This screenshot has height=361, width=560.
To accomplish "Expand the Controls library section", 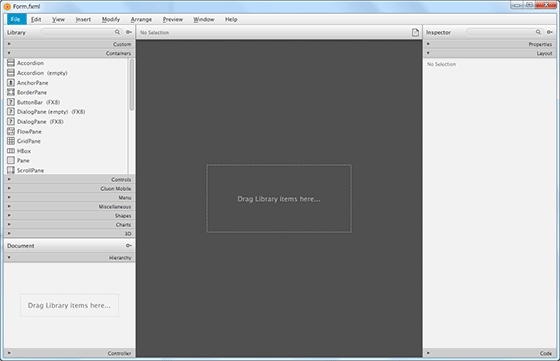I will 69,179.
